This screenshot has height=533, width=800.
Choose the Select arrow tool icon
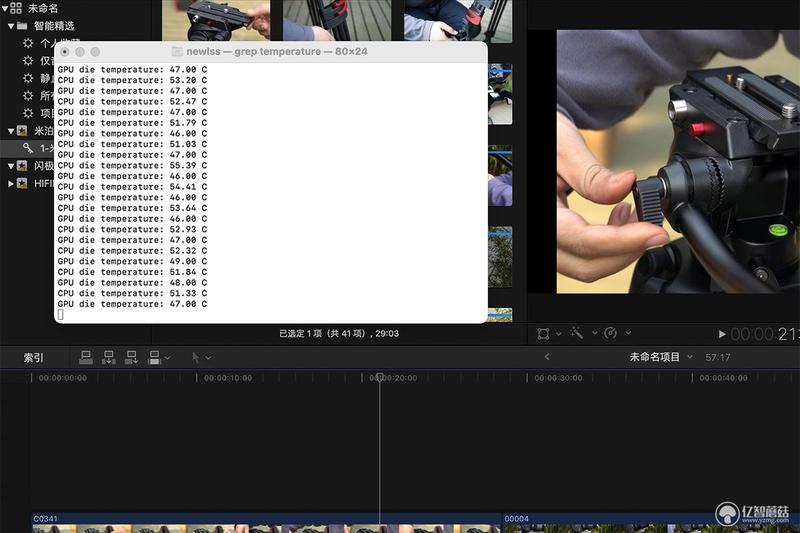pyautogui.click(x=195, y=358)
